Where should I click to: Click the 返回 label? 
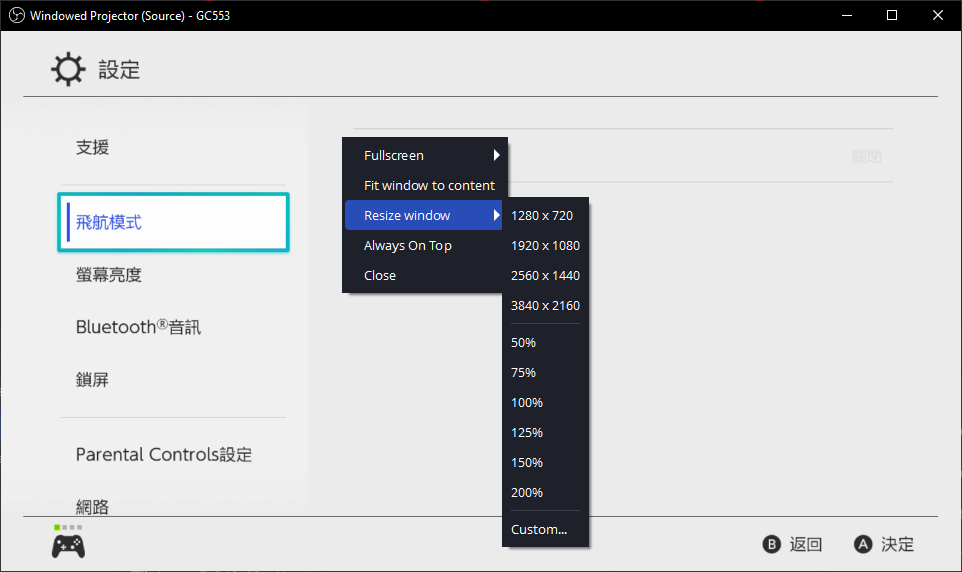[806, 544]
